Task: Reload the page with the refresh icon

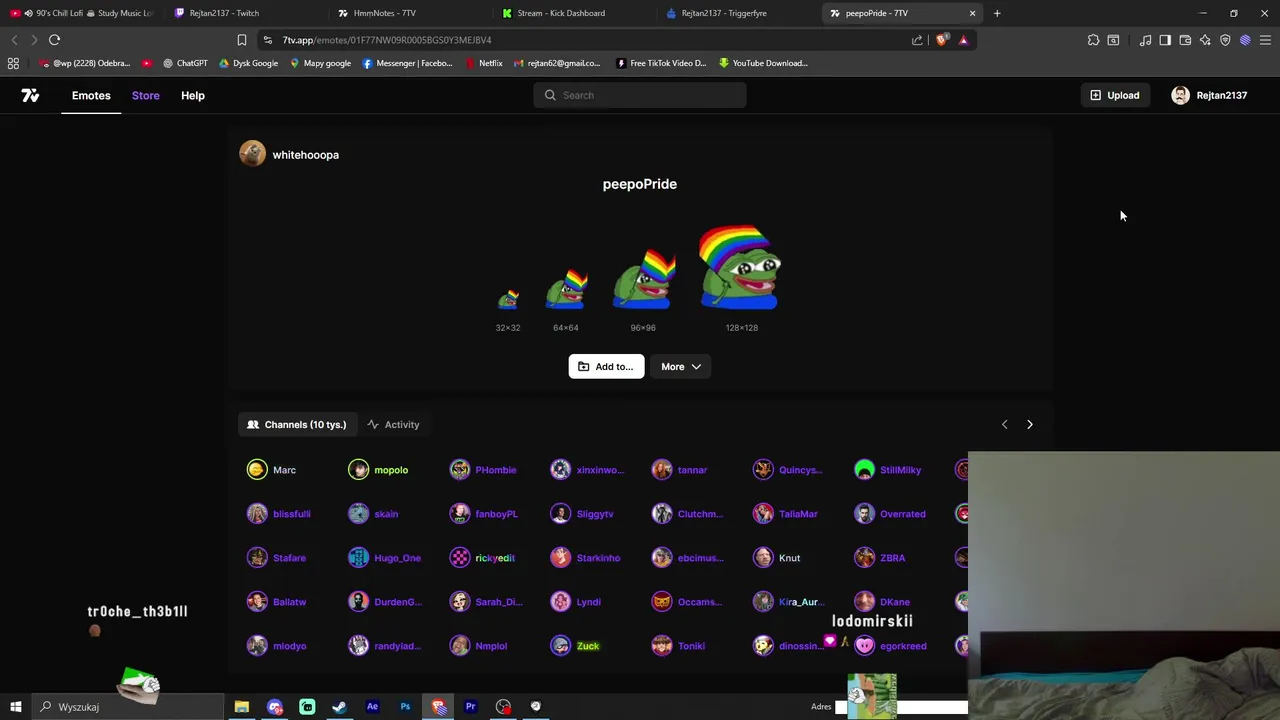Action: coord(55,40)
